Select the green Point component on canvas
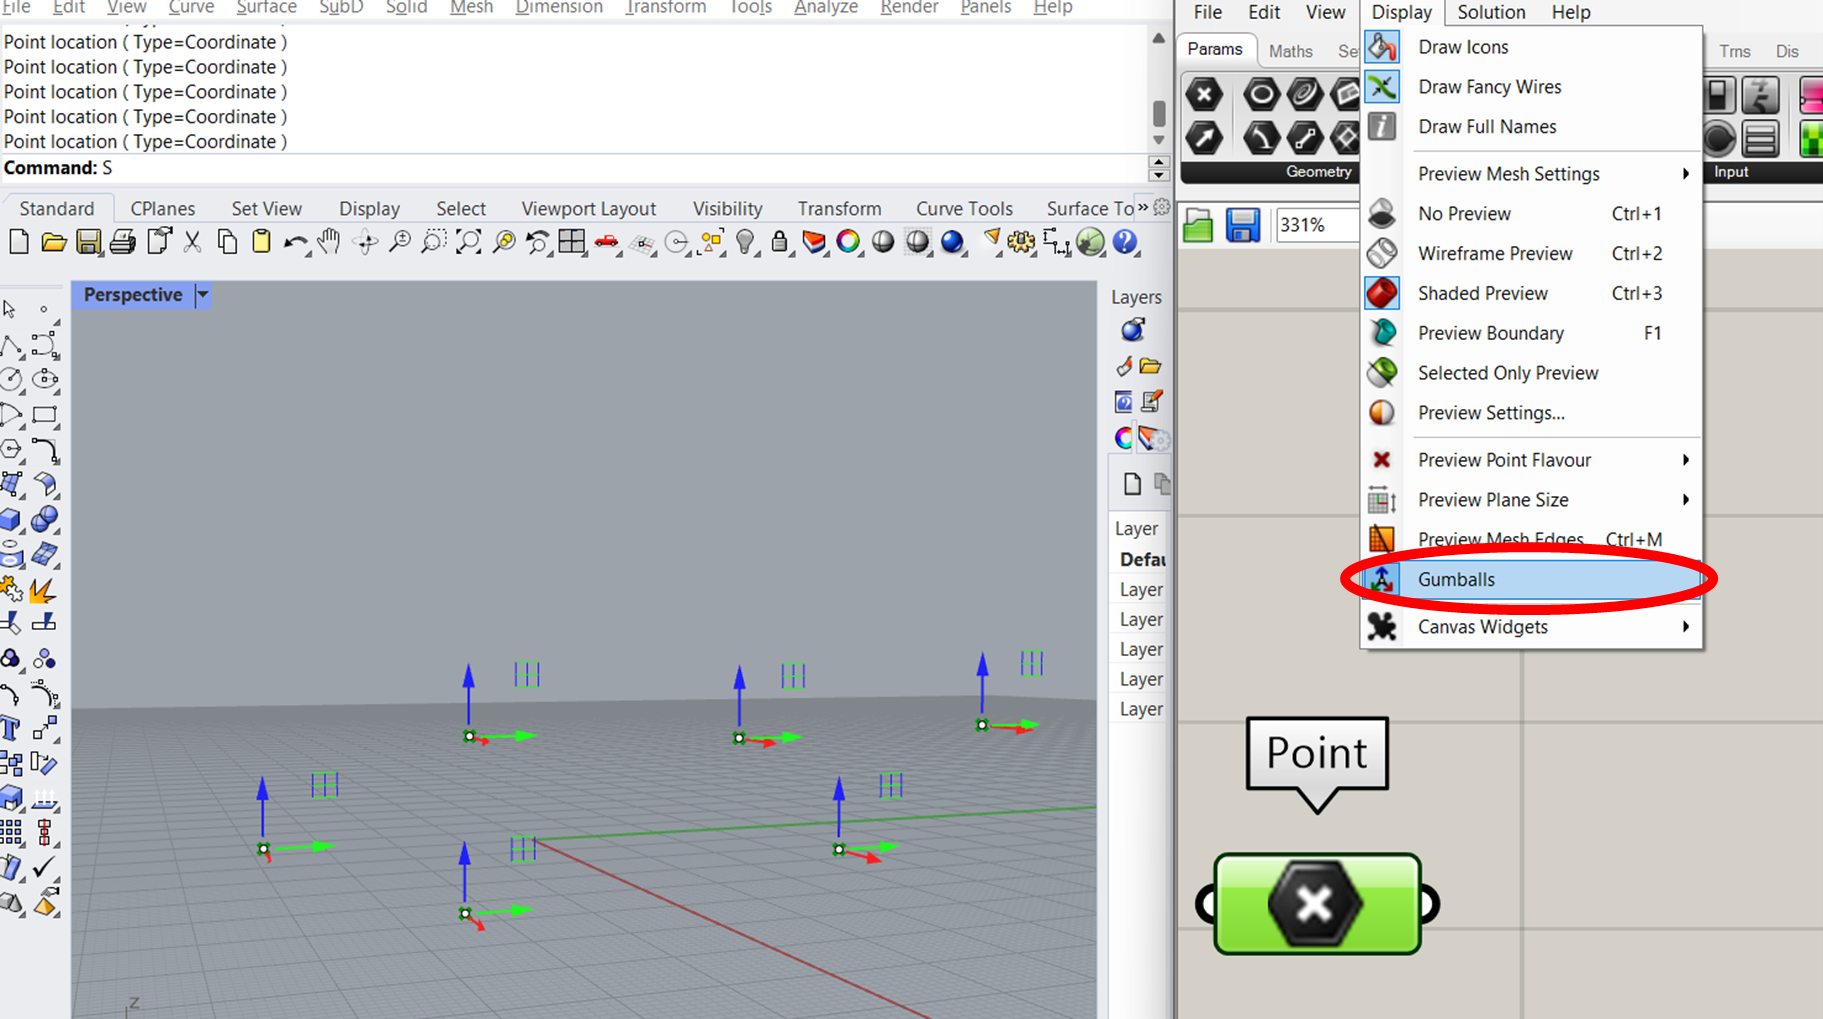This screenshot has height=1019, width=1823. point(1317,904)
